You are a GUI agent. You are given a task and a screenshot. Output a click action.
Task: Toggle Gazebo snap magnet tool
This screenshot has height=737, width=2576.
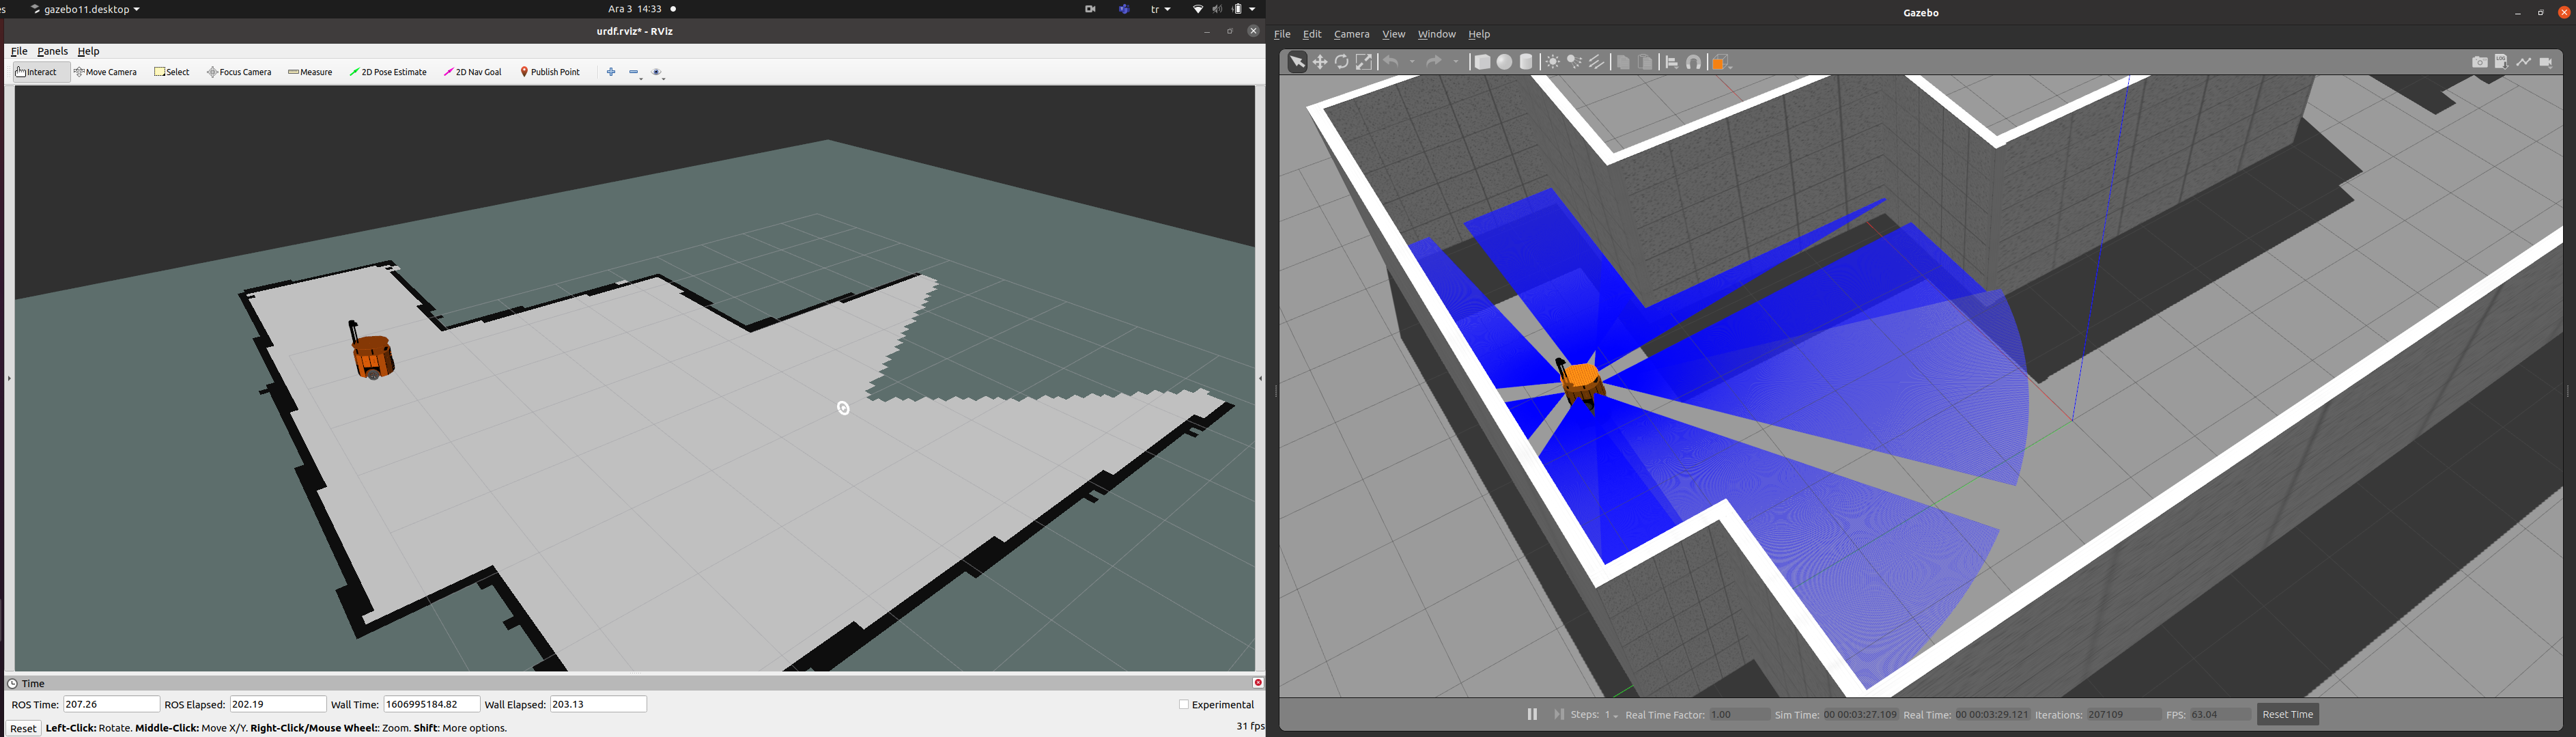click(x=1694, y=62)
